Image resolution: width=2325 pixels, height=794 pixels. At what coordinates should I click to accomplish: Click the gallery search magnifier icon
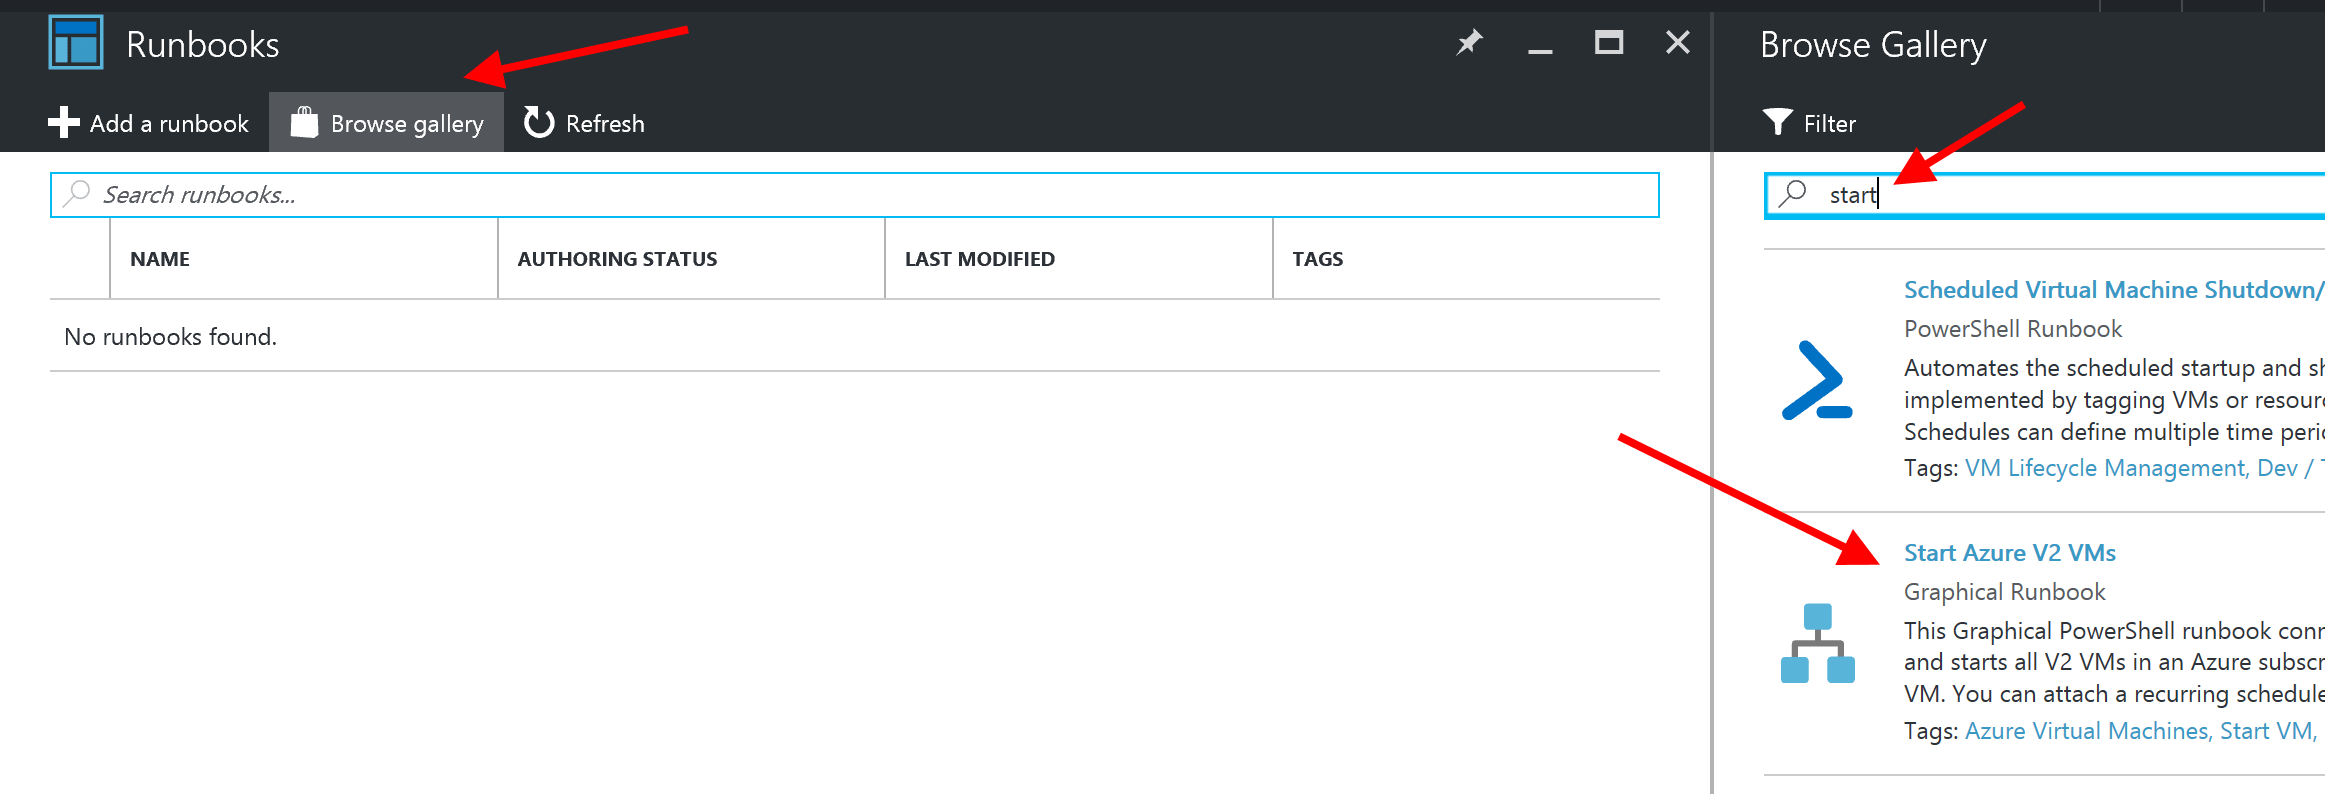coord(1793,193)
